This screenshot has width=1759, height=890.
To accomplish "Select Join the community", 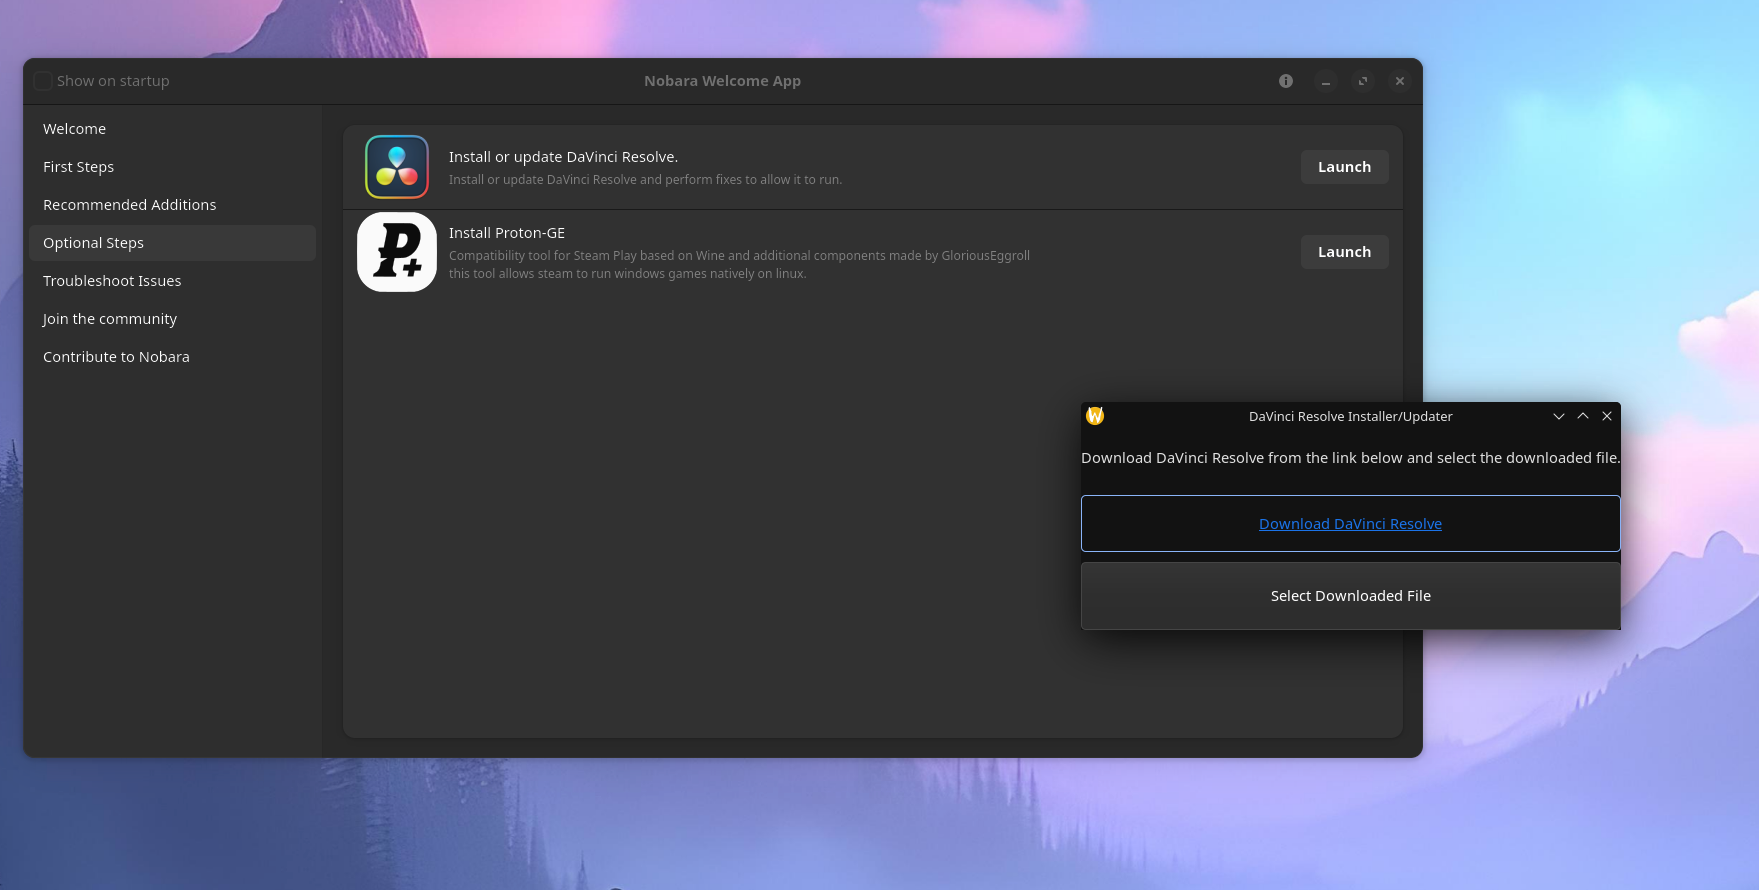I will coord(109,319).
